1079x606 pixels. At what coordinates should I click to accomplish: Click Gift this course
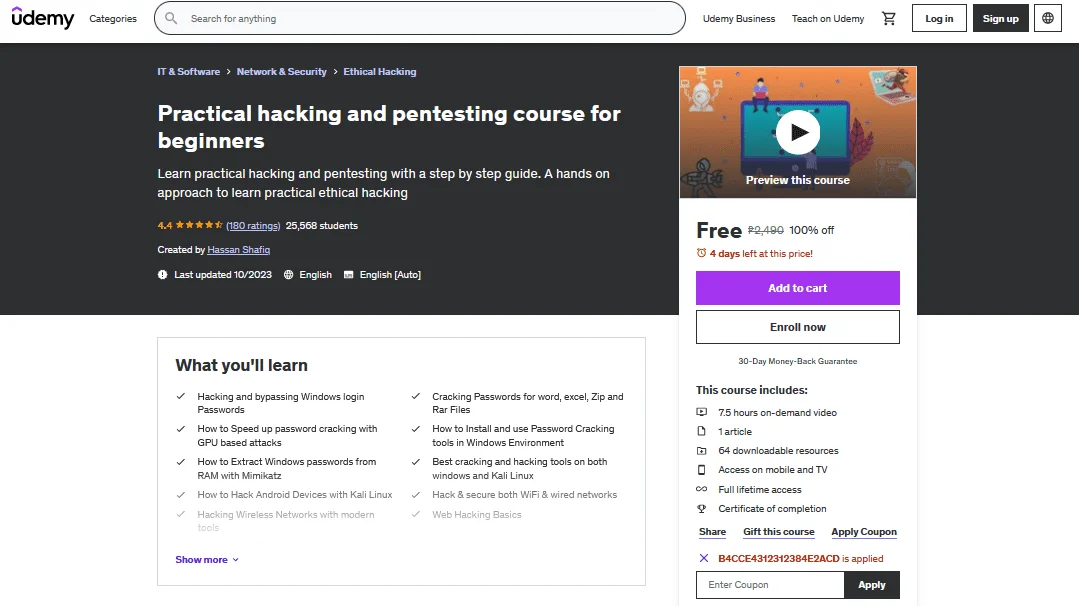click(x=778, y=532)
